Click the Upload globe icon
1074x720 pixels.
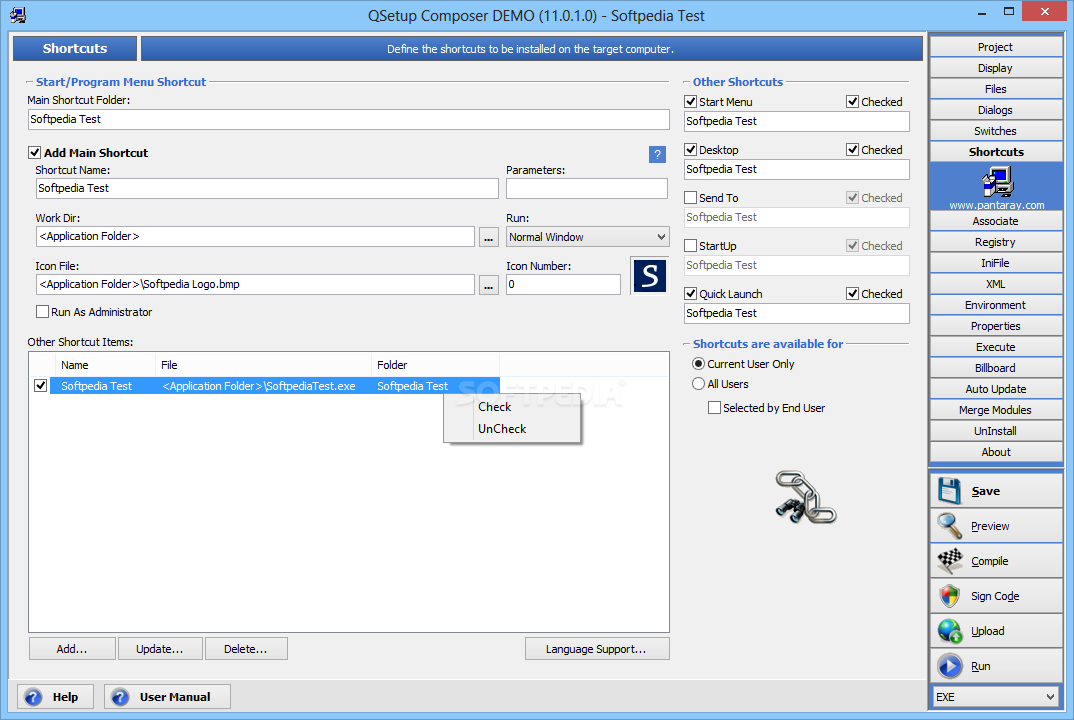pyautogui.click(x=949, y=631)
